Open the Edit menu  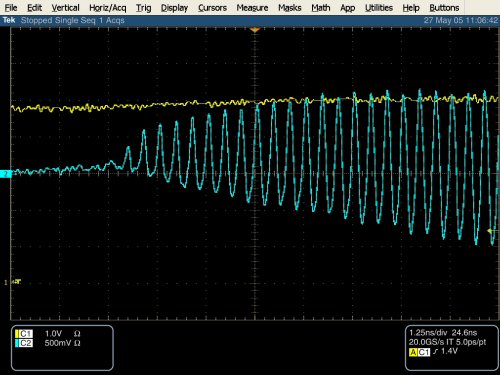[35, 8]
